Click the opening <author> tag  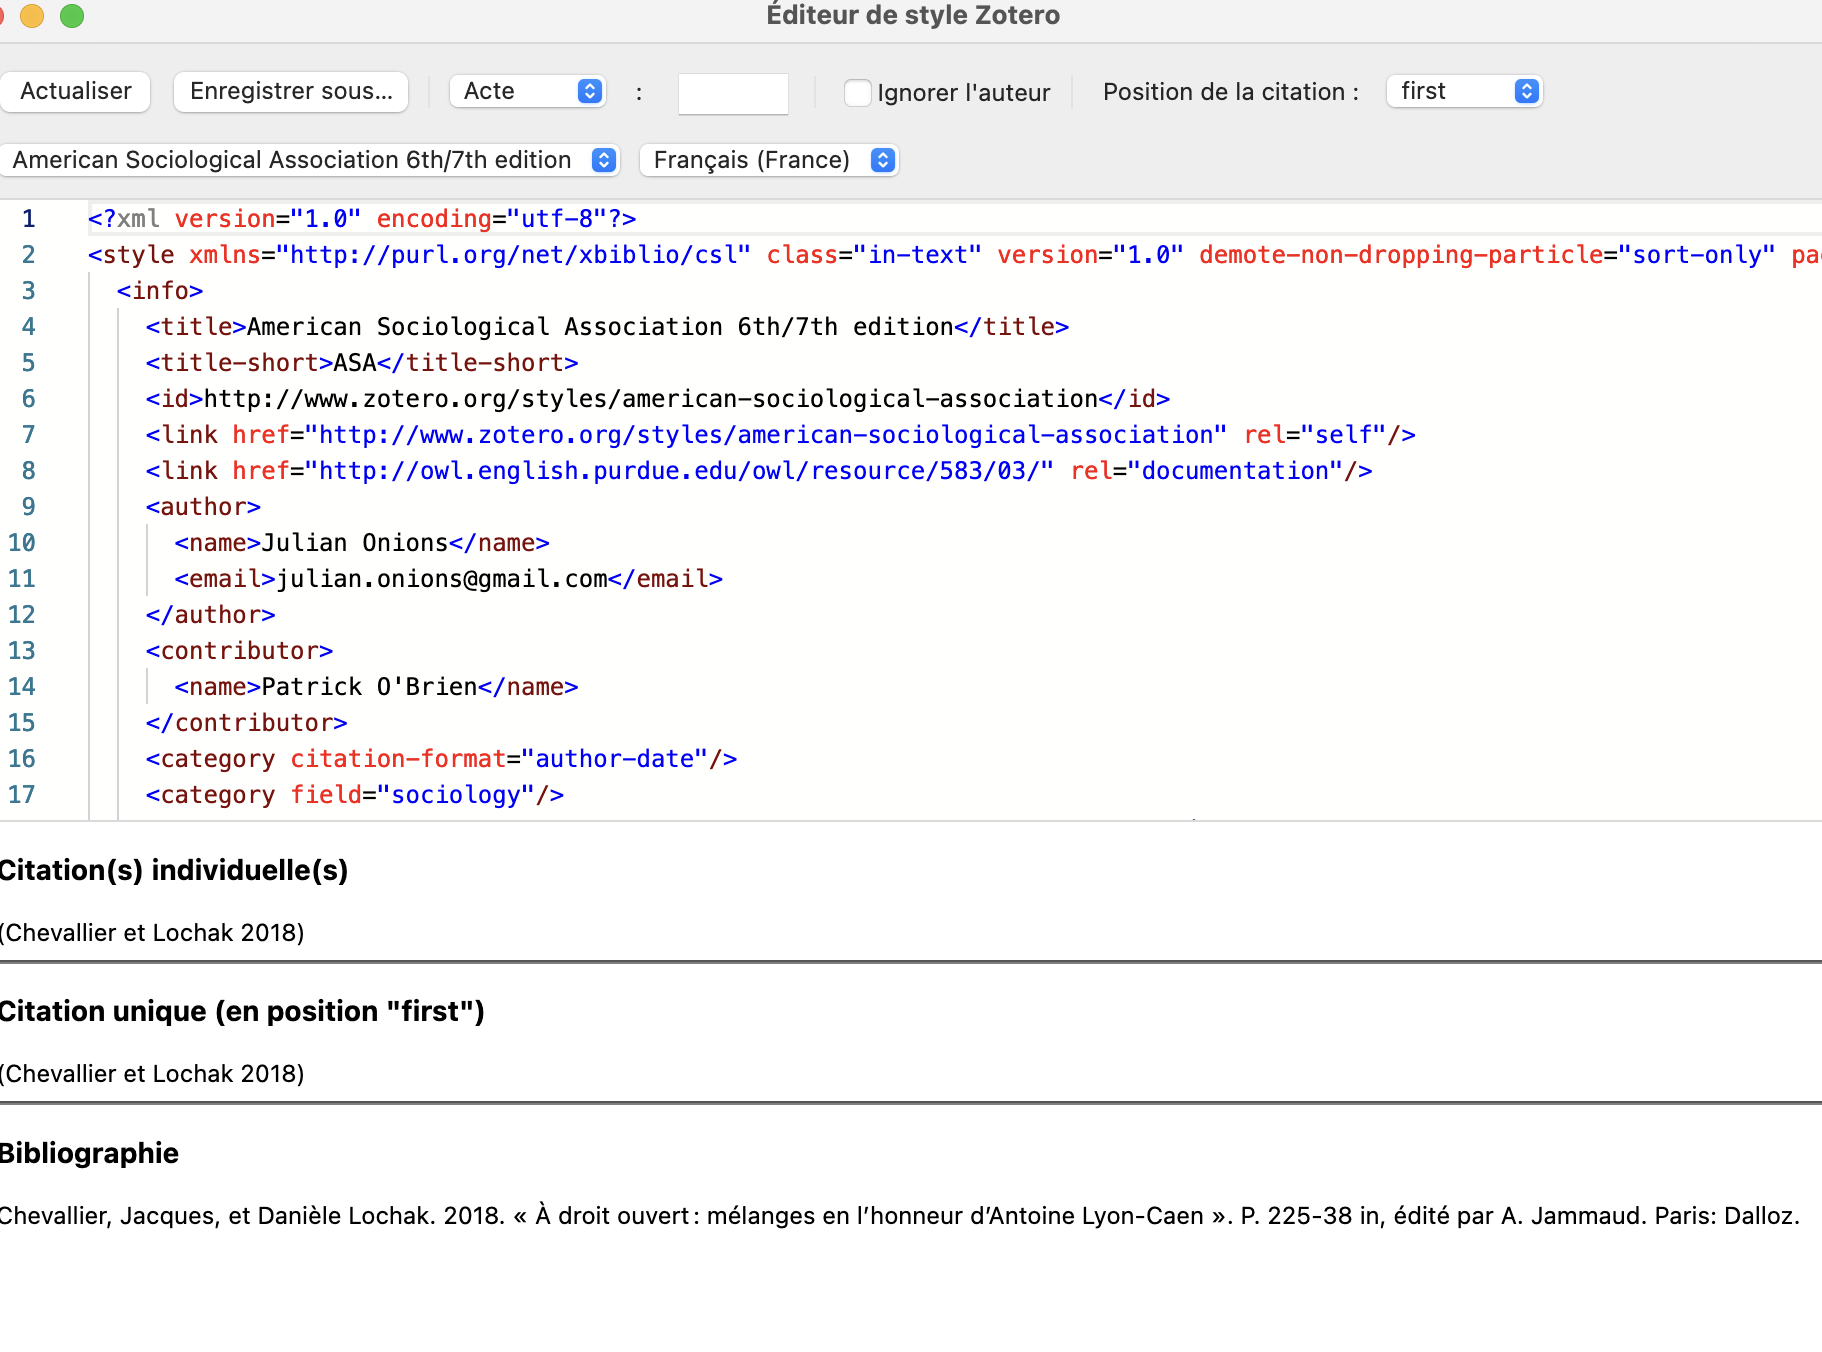click(203, 506)
